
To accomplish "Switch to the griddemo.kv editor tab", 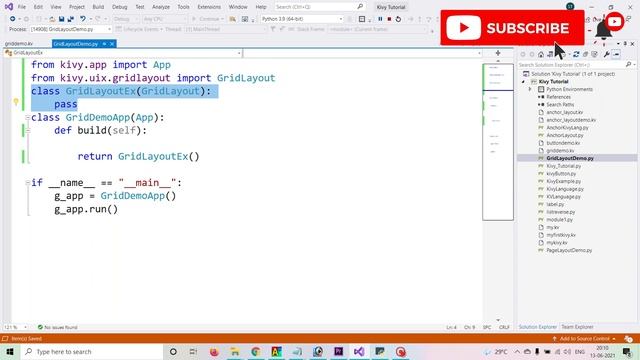I will (x=19, y=44).
